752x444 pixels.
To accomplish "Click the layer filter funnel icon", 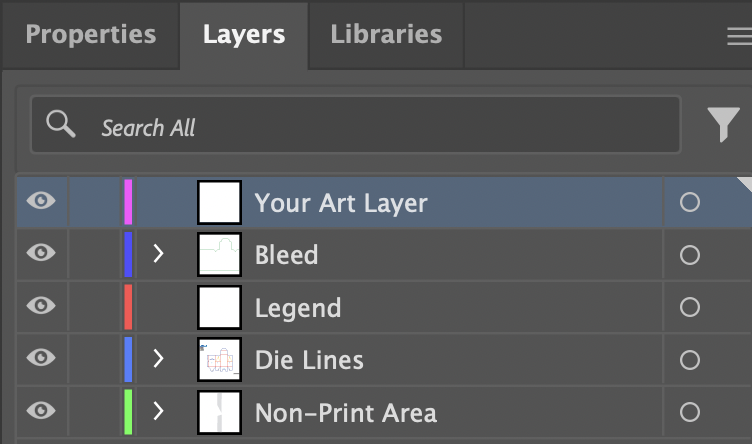I will (723, 125).
